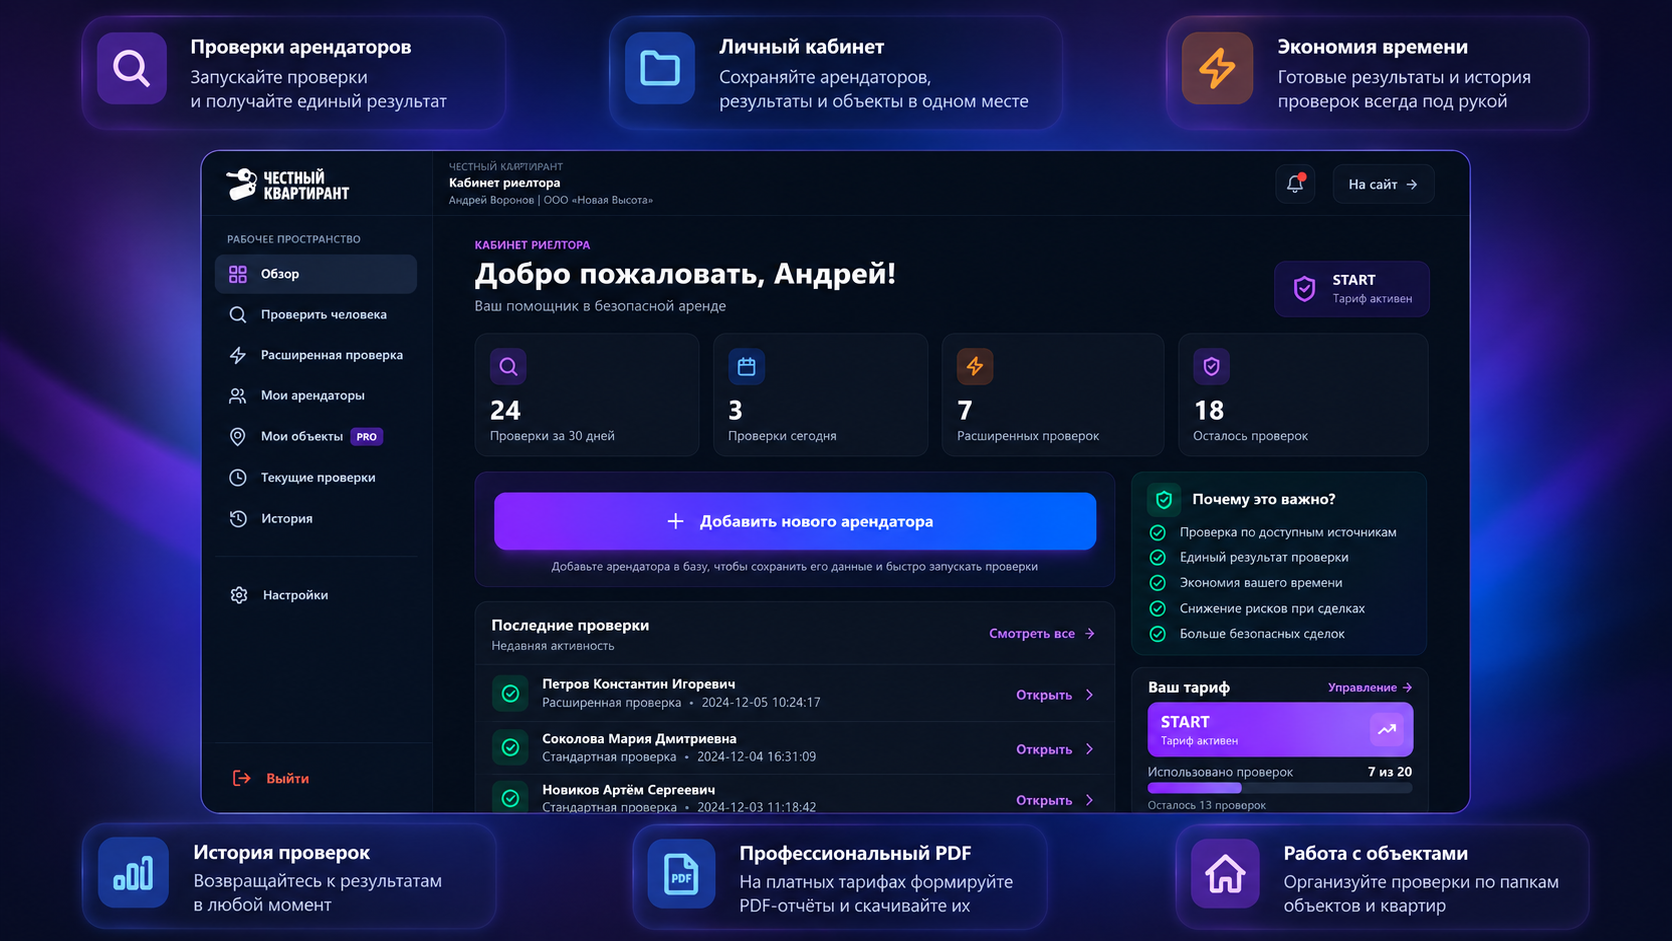The height and width of the screenshot is (941, 1672).
Task: Click the Работа с объектами house icon
Action: 1225,874
